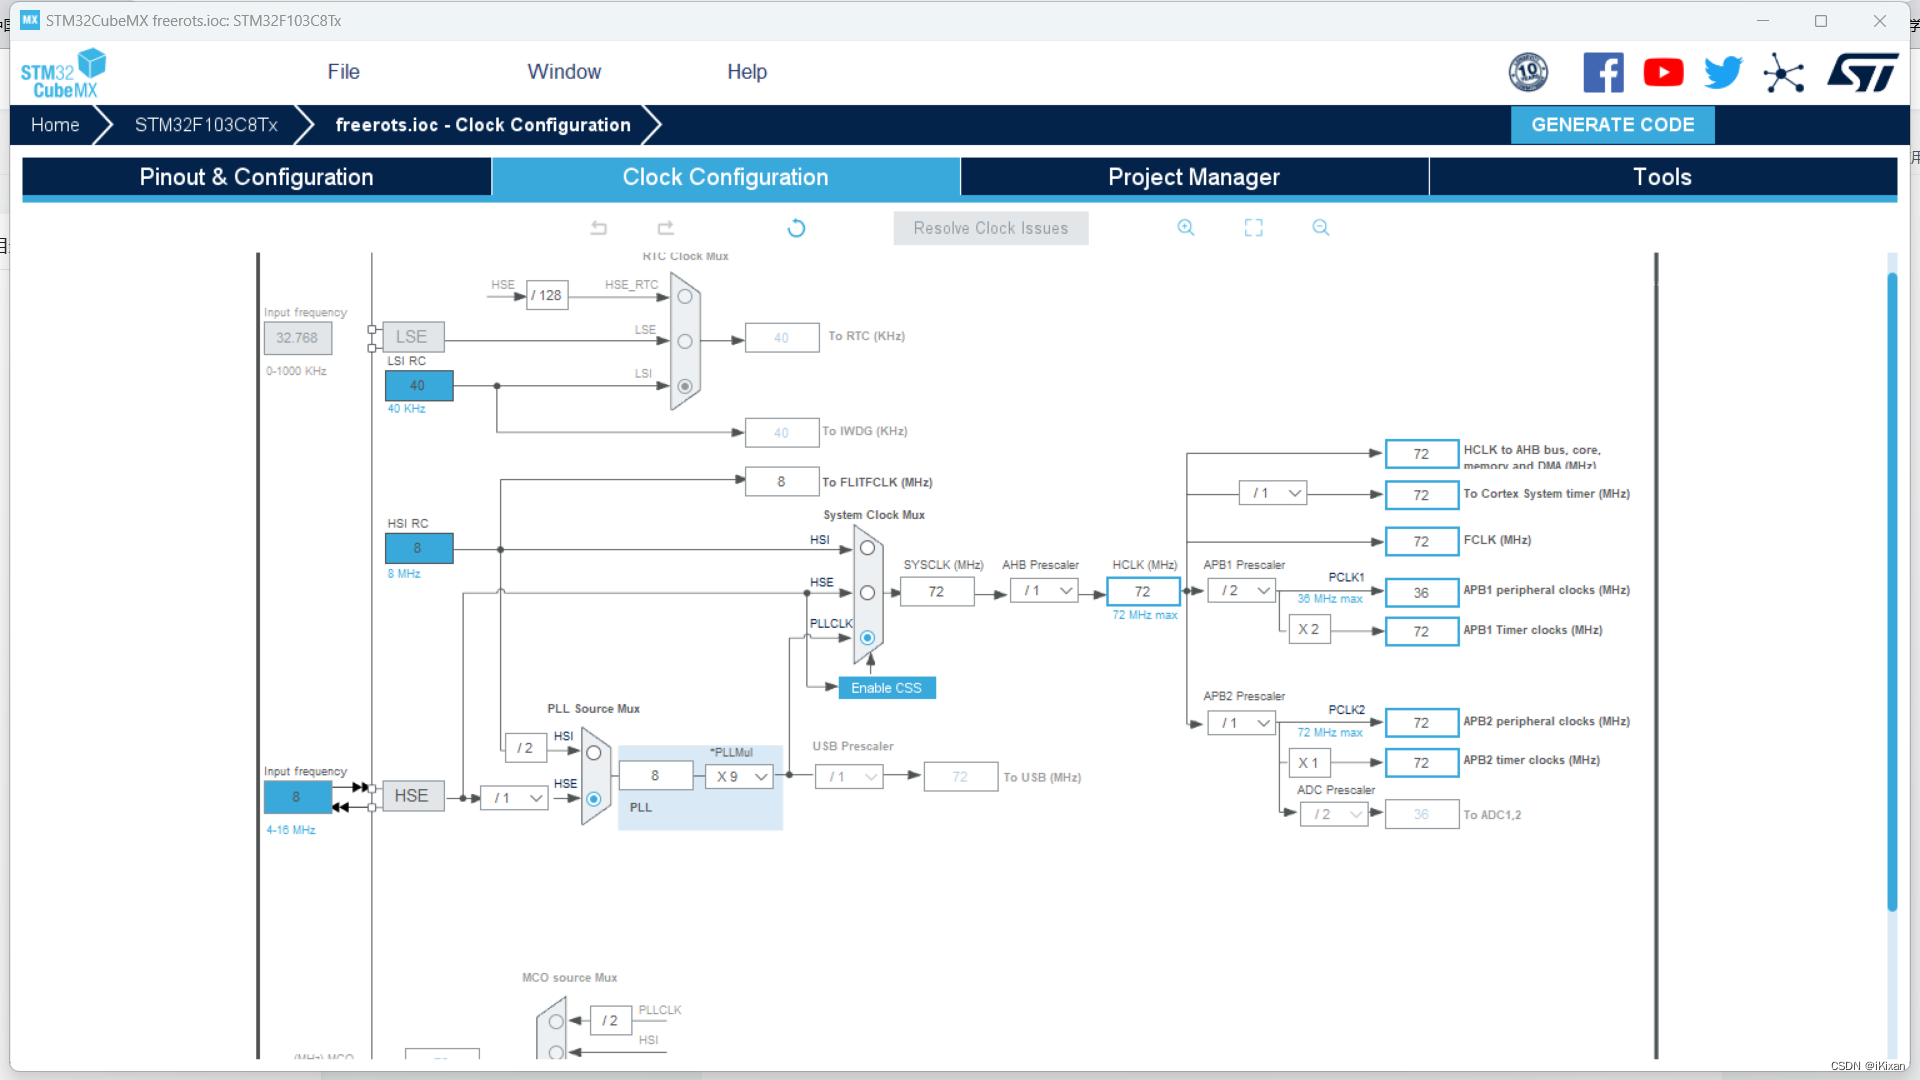Click the reset clock refresh icon

click(796, 228)
